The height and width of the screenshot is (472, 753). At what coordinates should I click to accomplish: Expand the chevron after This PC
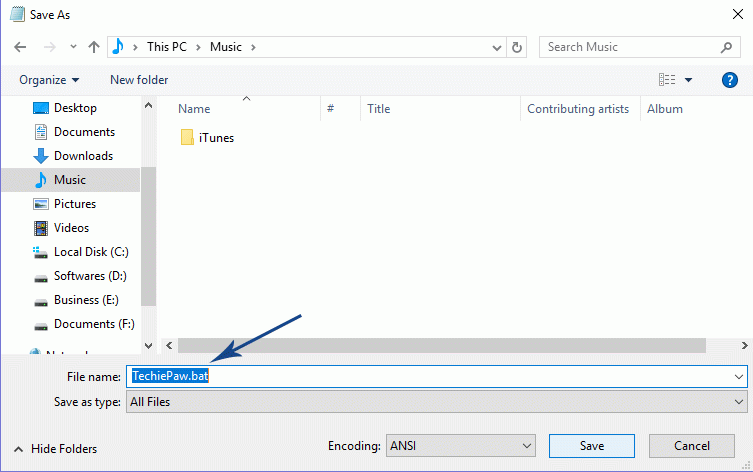198,48
